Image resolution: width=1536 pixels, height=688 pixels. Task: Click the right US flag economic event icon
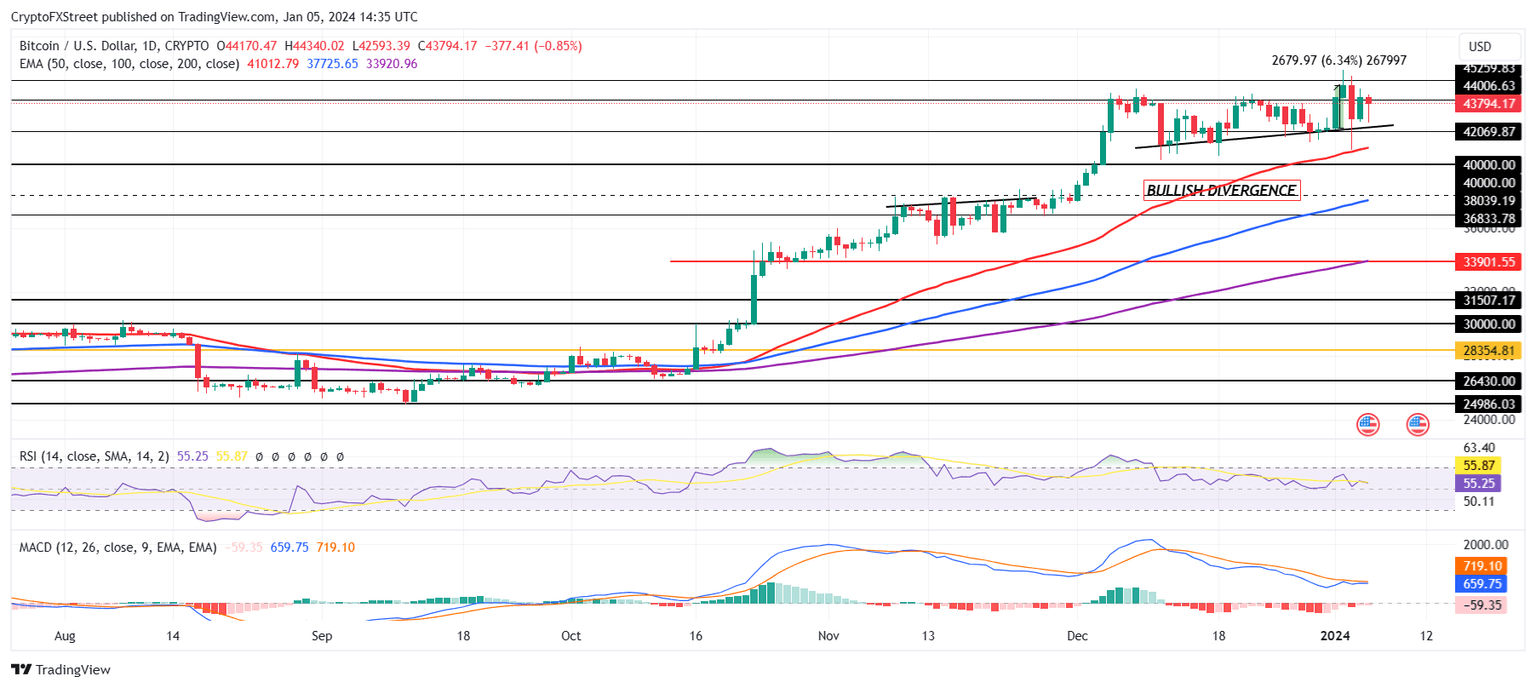[x=1417, y=424]
